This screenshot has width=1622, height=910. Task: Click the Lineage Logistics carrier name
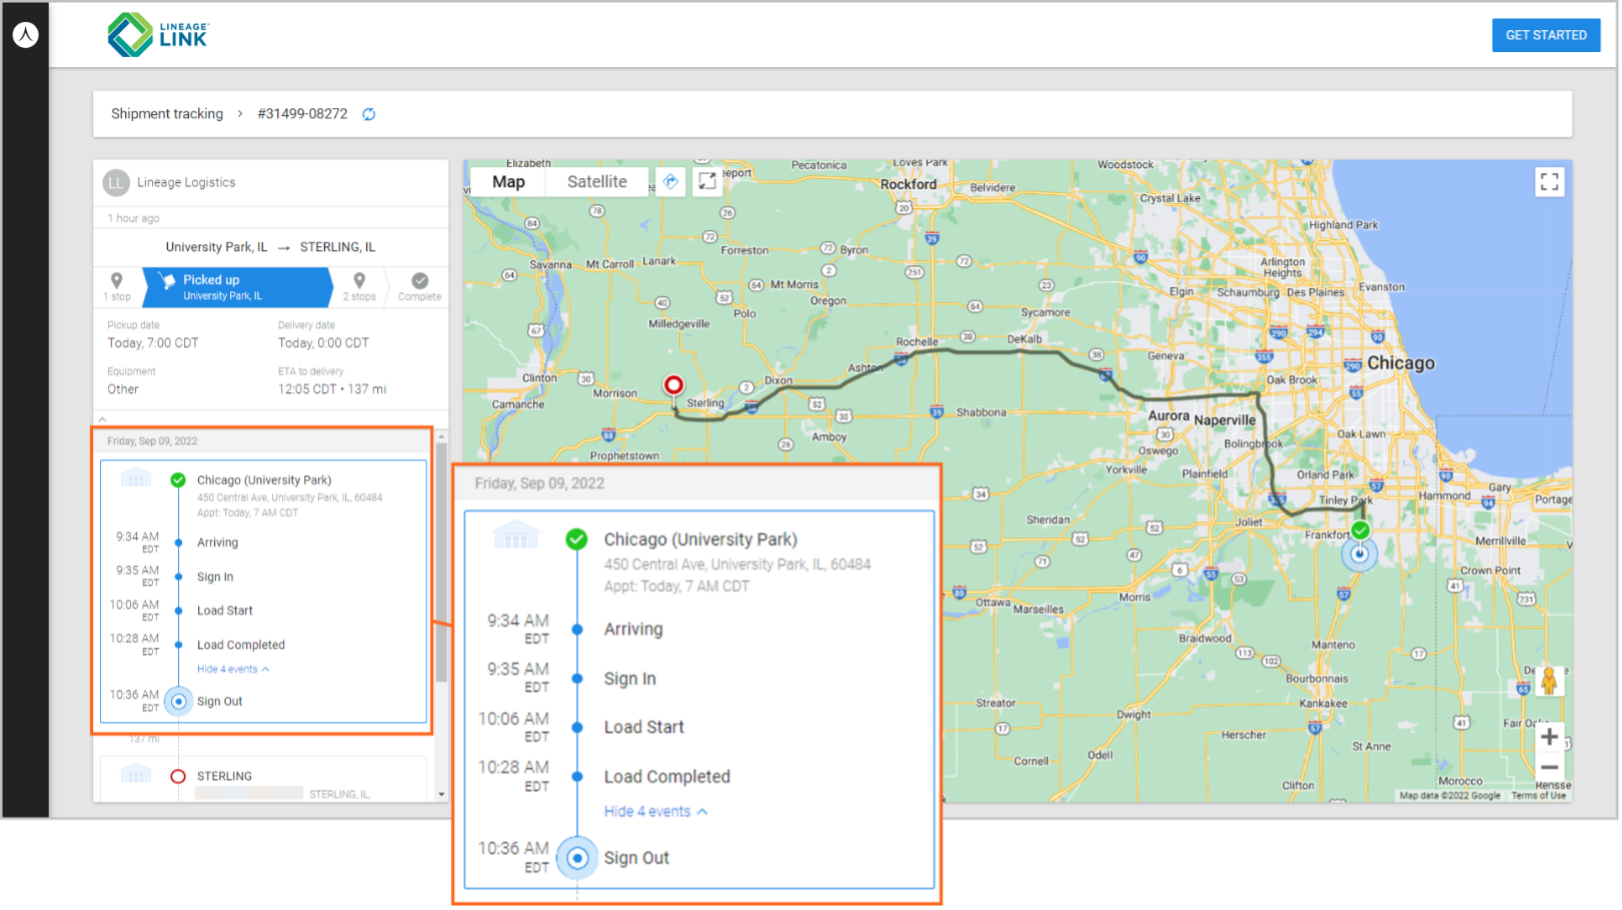tap(186, 183)
